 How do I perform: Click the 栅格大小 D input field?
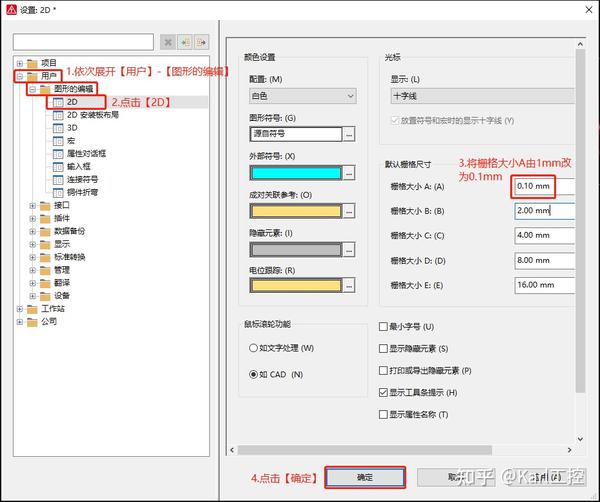(x=545, y=261)
